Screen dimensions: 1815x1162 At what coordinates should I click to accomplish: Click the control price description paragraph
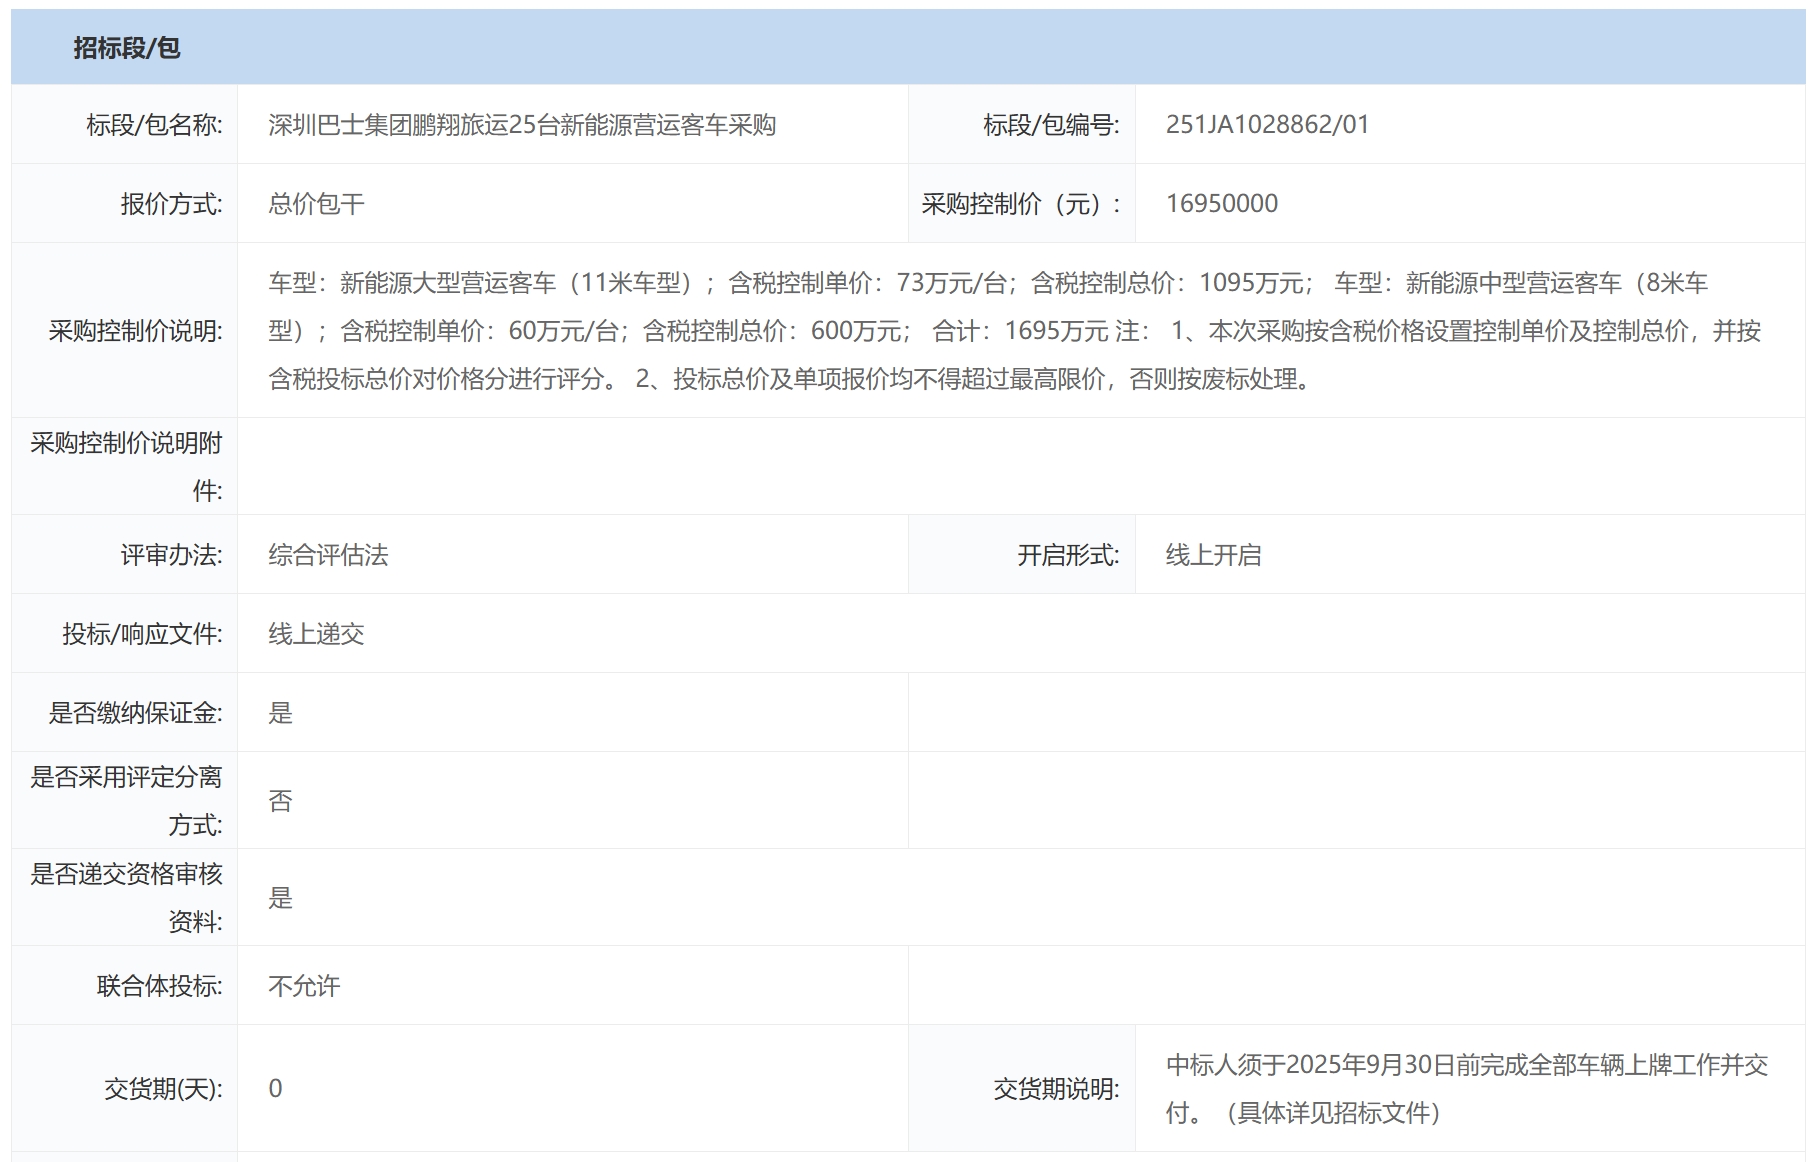(x=1014, y=331)
